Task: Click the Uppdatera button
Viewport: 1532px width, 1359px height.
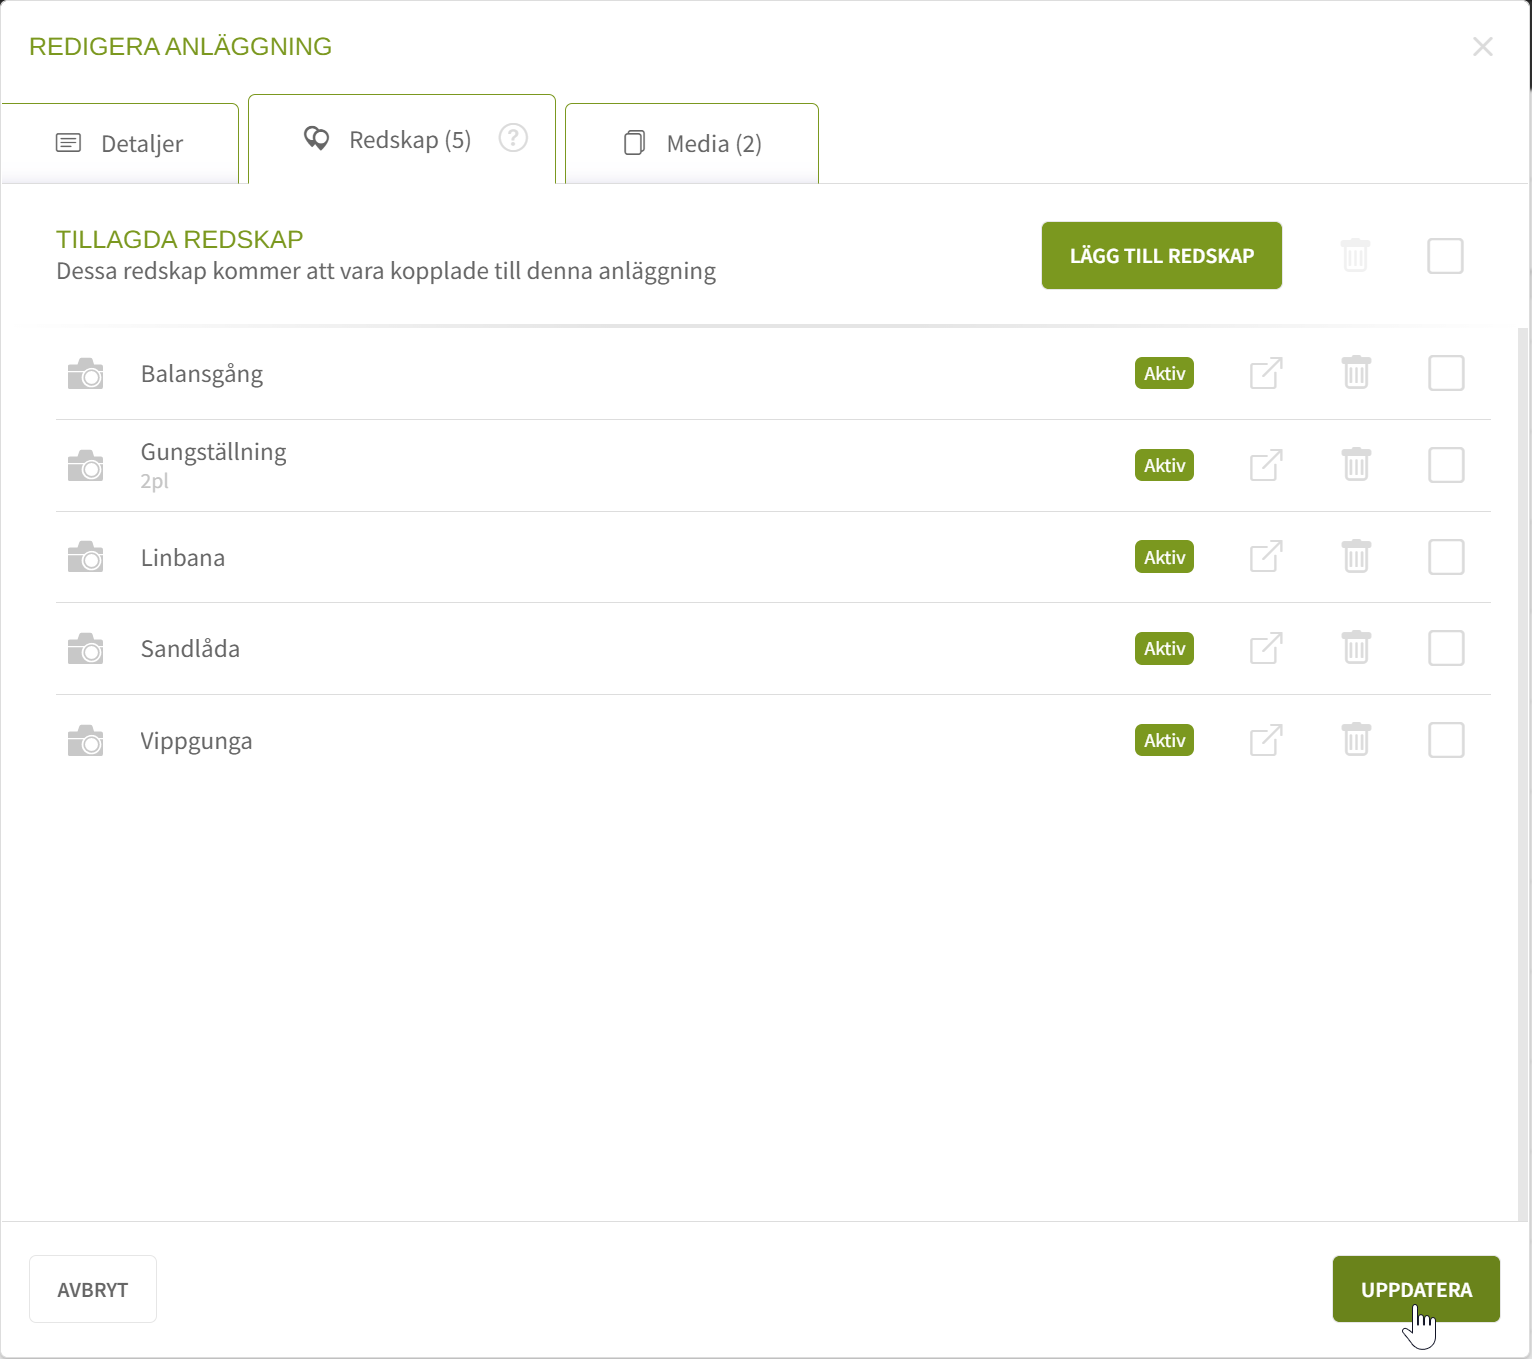Action: 1416,1290
